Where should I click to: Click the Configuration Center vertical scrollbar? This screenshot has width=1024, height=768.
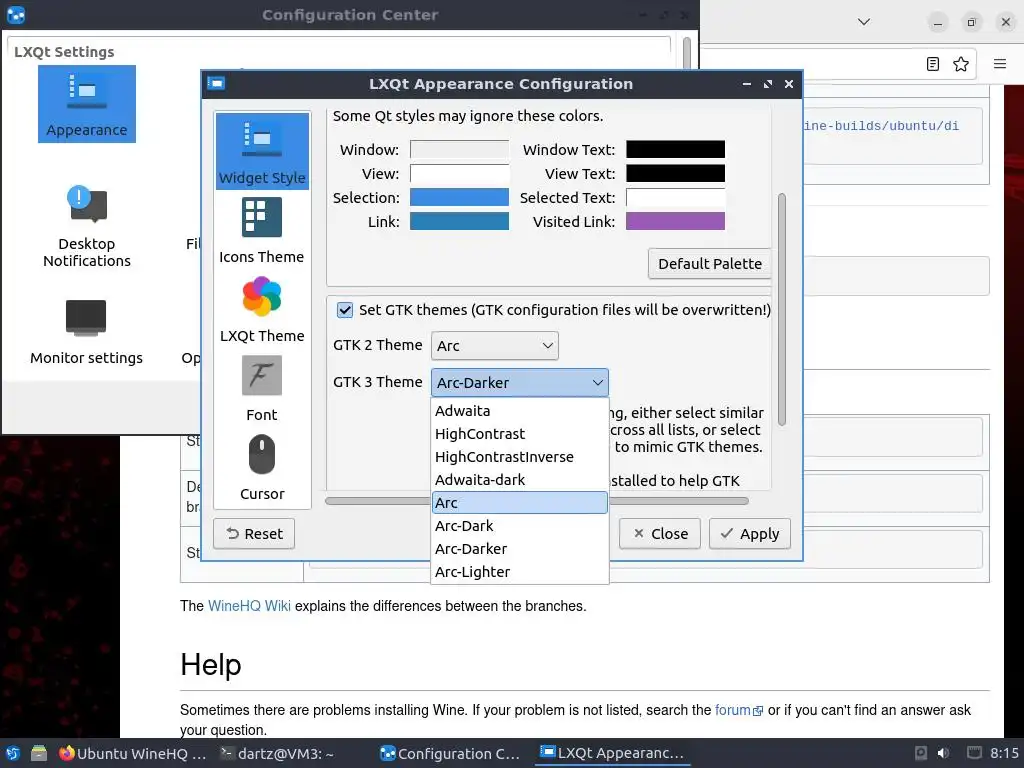[x=686, y=54]
